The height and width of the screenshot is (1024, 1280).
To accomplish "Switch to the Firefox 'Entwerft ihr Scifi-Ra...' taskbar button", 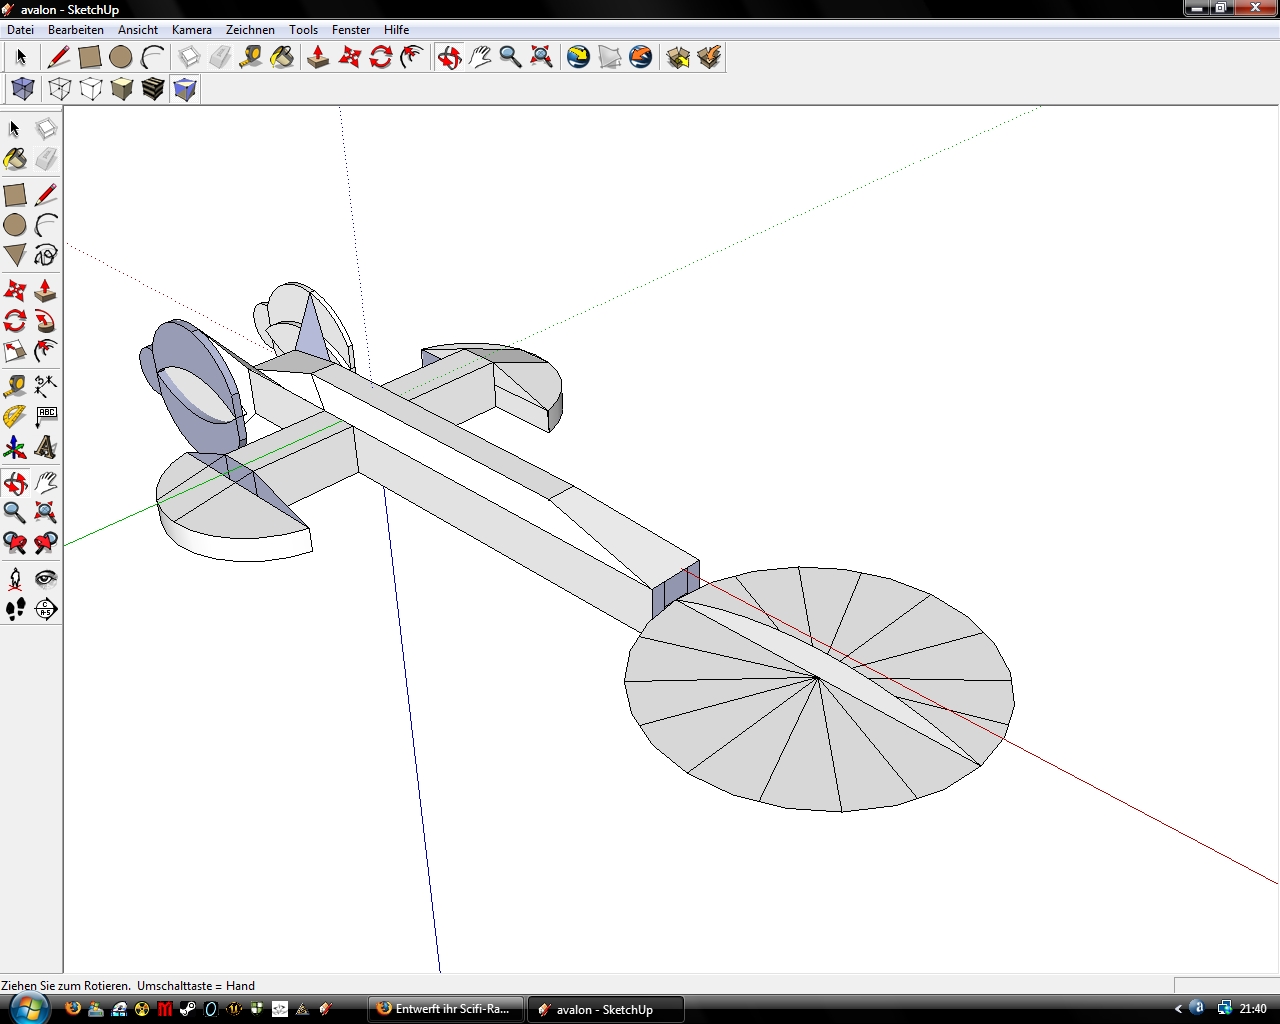I will 446,1009.
